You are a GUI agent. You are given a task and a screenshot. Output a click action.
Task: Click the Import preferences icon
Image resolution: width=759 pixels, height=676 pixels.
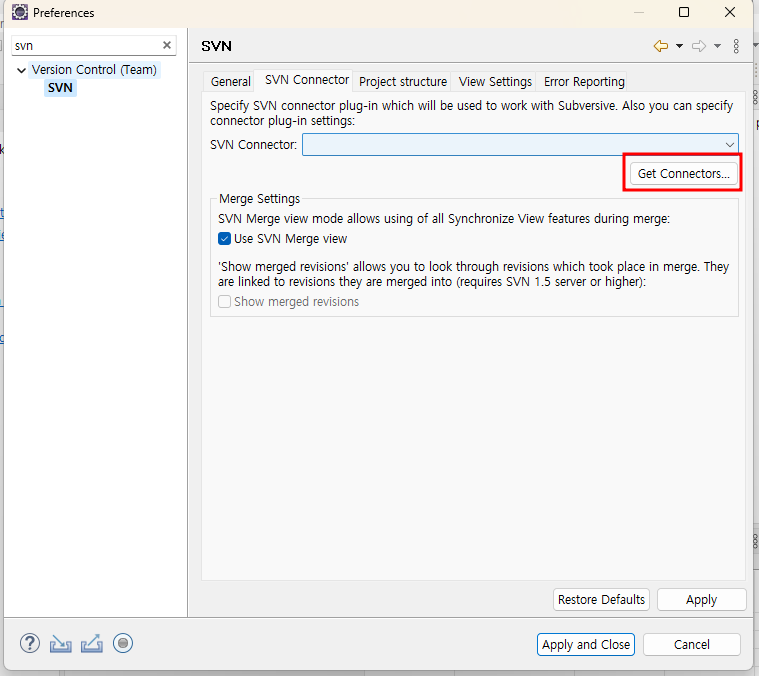tap(61, 644)
